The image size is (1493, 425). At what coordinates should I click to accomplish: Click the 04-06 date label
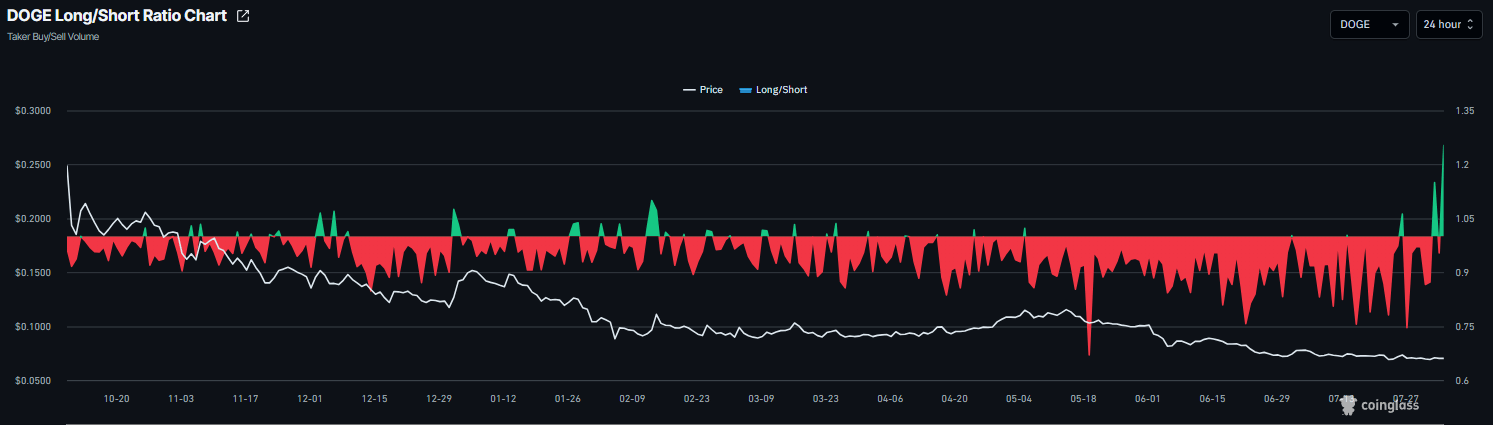[890, 398]
